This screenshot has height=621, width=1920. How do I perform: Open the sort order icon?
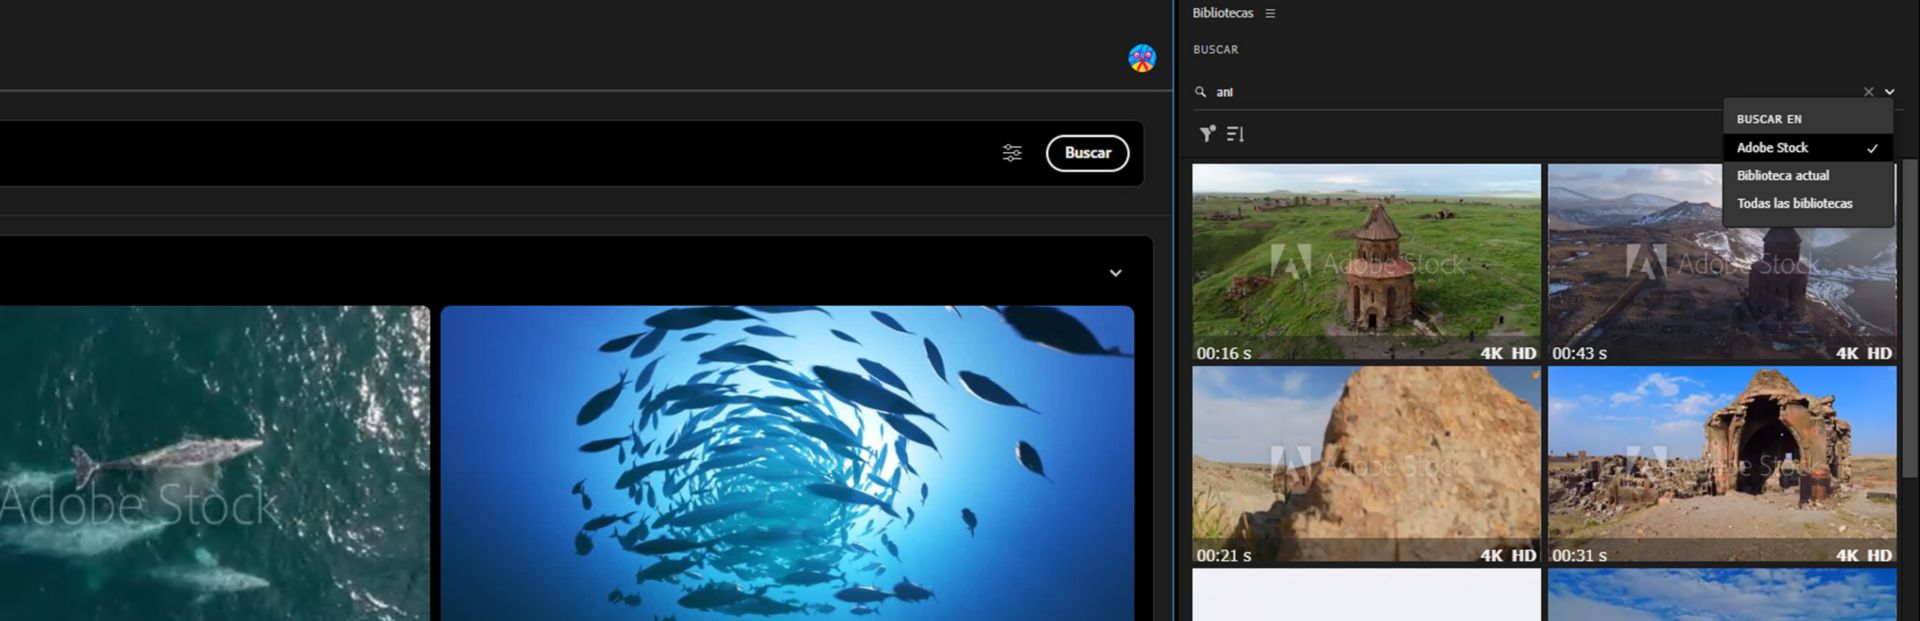tap(1236, 134)
